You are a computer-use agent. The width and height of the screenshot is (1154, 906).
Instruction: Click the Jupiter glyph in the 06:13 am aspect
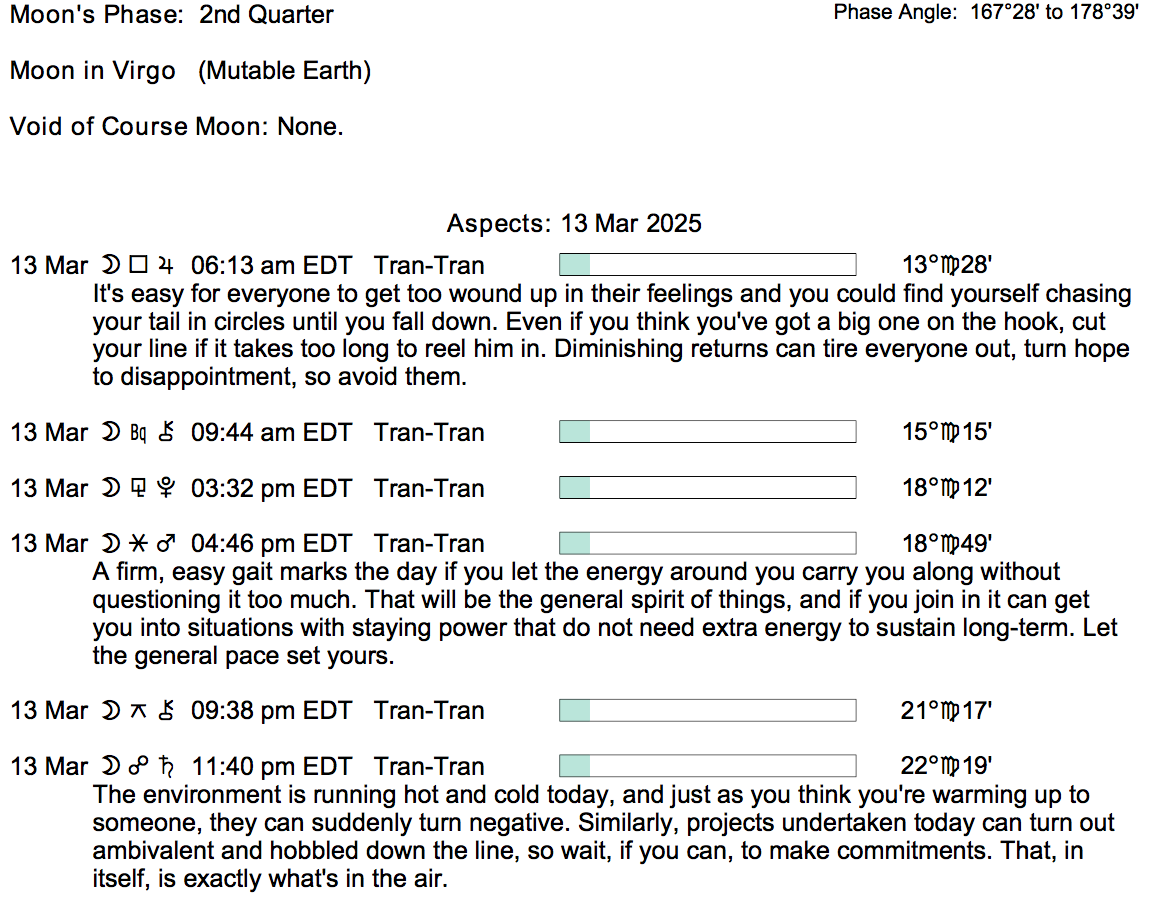pyautogui.click(x=167, y=266)
